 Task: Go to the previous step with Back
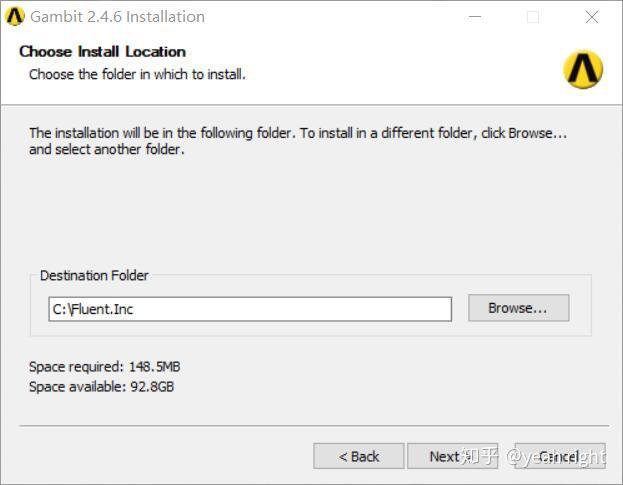(x=359, y=456)
